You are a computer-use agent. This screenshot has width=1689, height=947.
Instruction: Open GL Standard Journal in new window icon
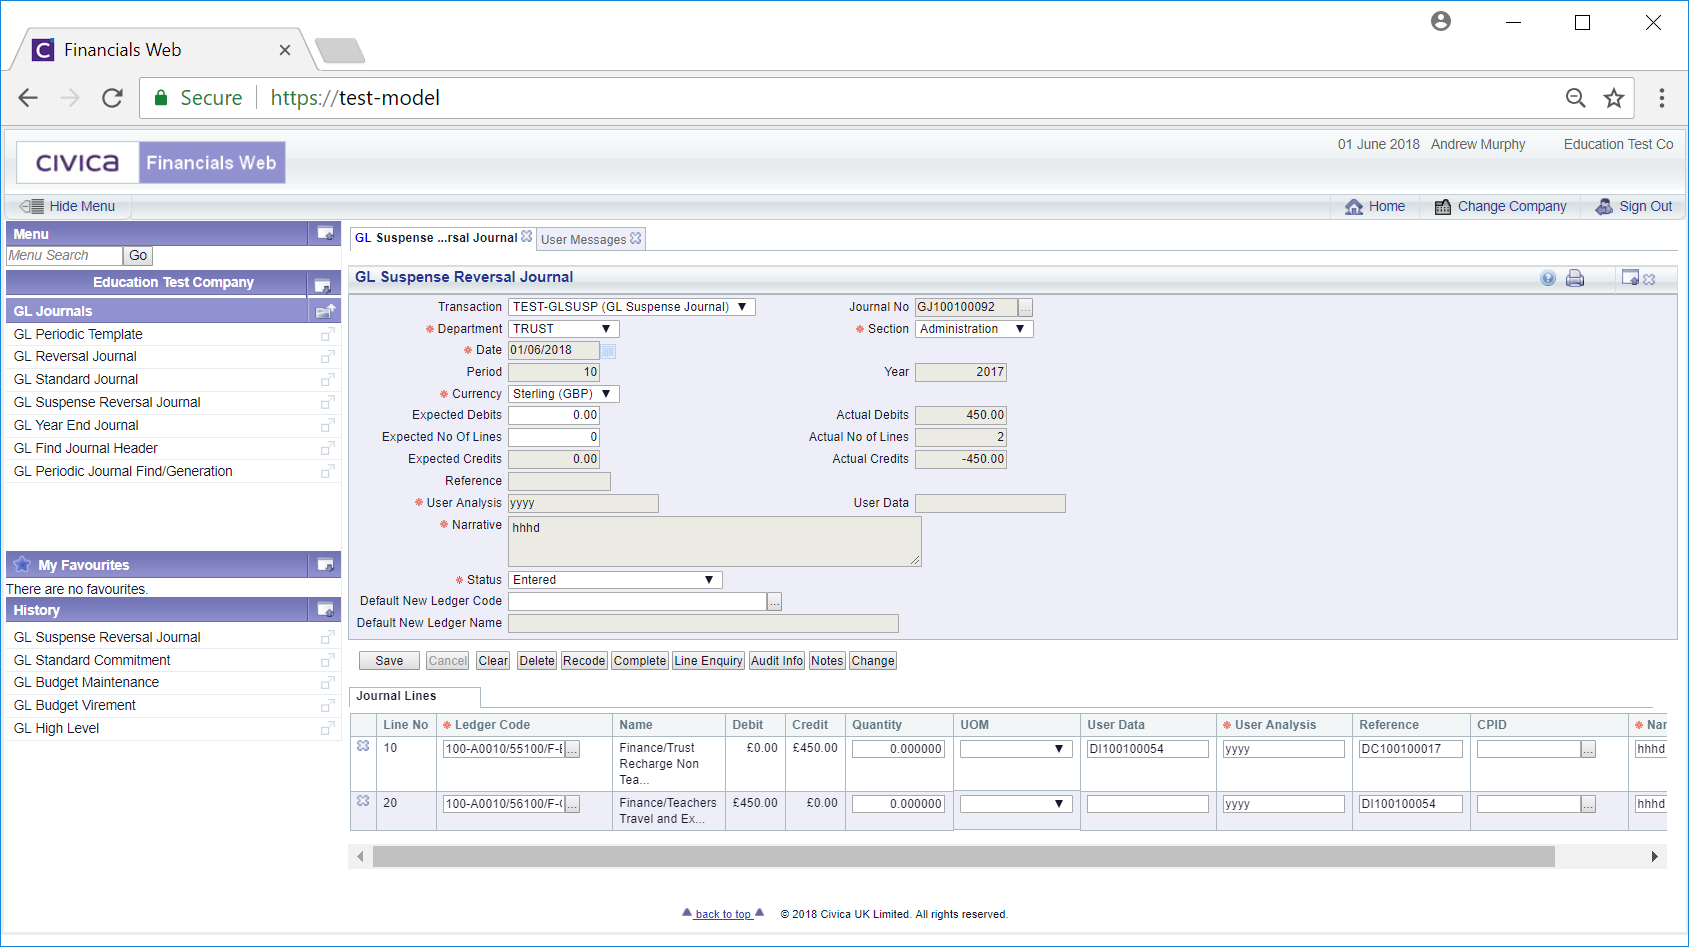tap(327, 380)
